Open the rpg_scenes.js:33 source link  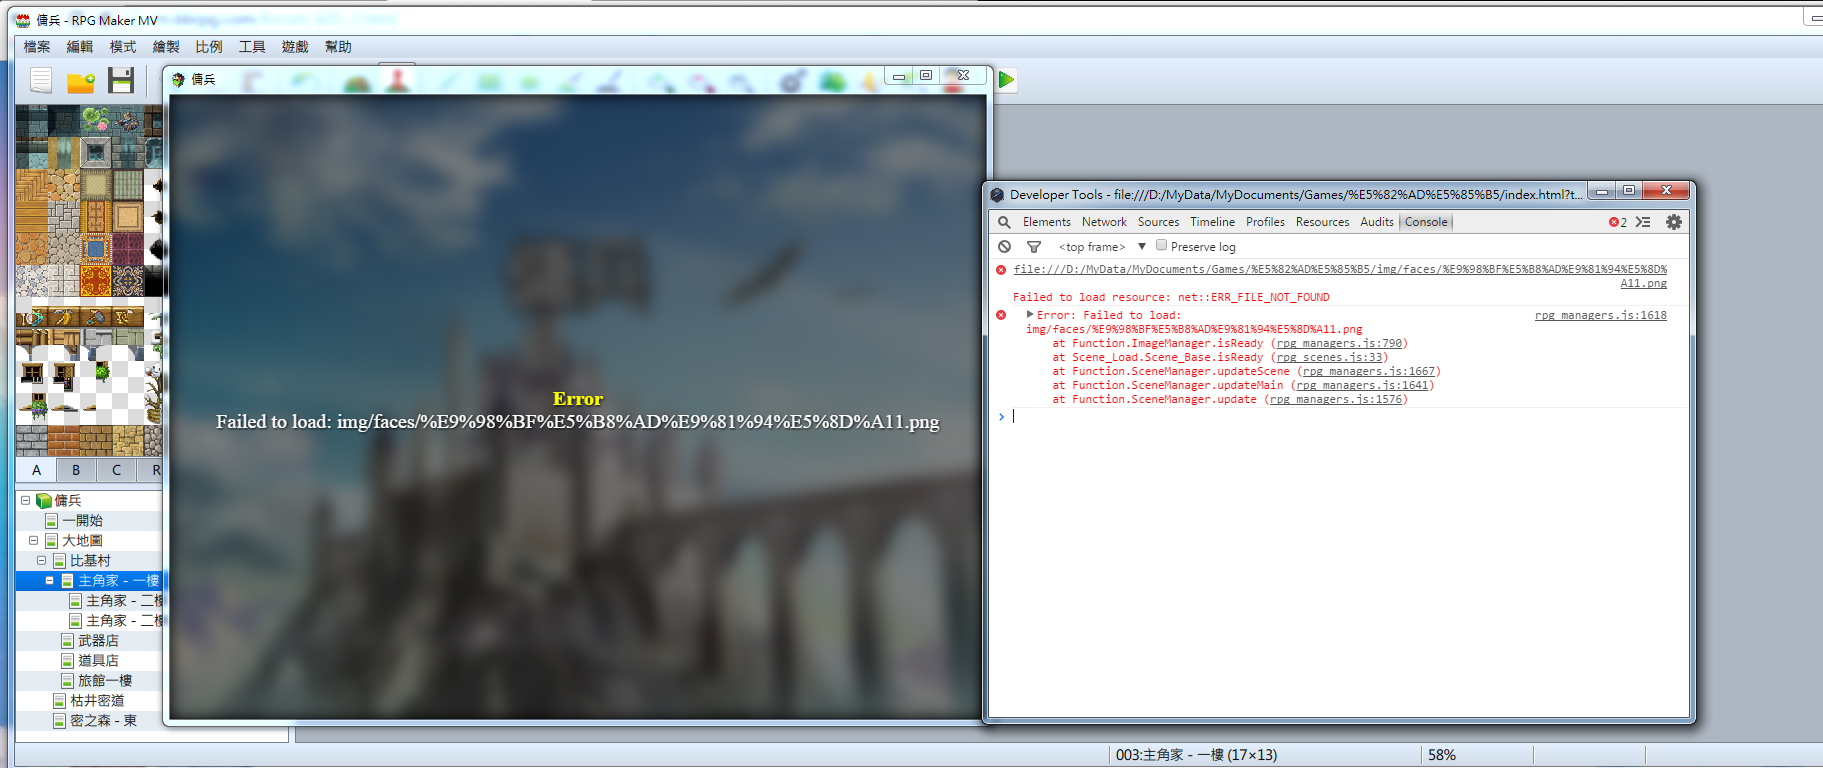pyautogui.click(x=1330, y=357)
